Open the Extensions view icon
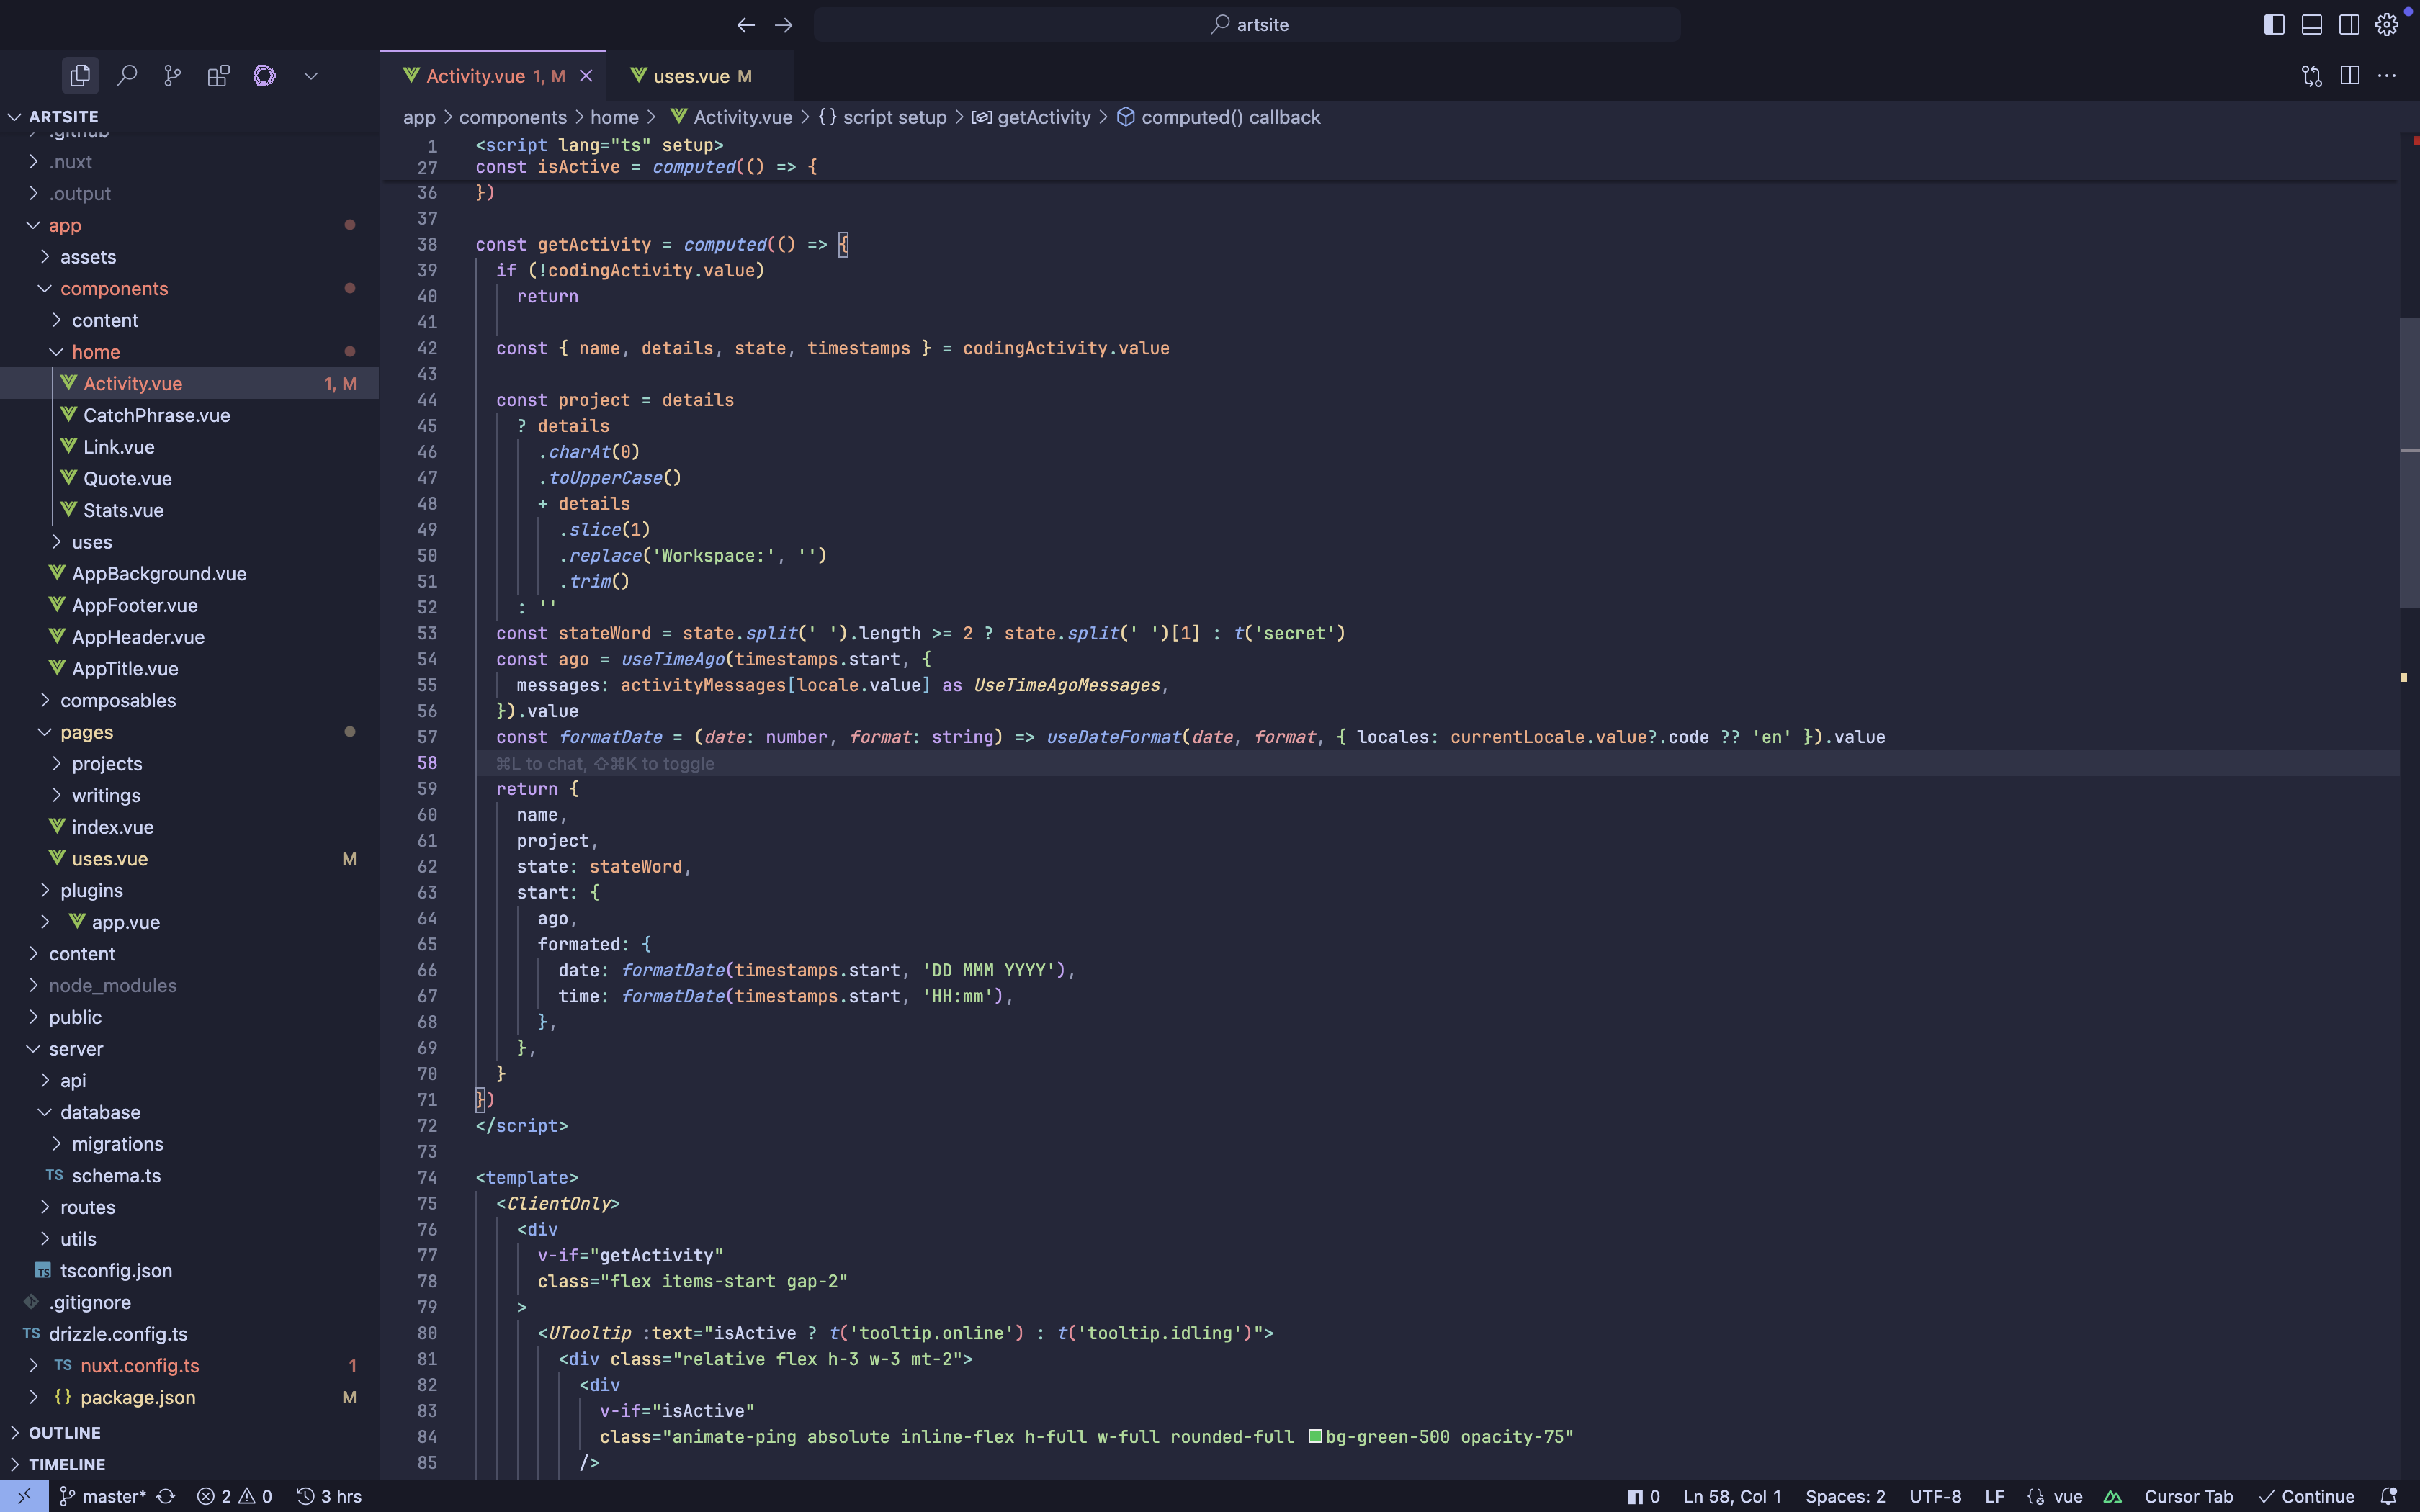The image size is (2420, 1512). coord(218,76)
